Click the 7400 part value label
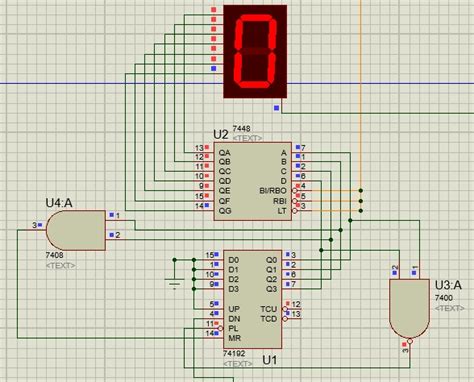 [x=444, y=298]
